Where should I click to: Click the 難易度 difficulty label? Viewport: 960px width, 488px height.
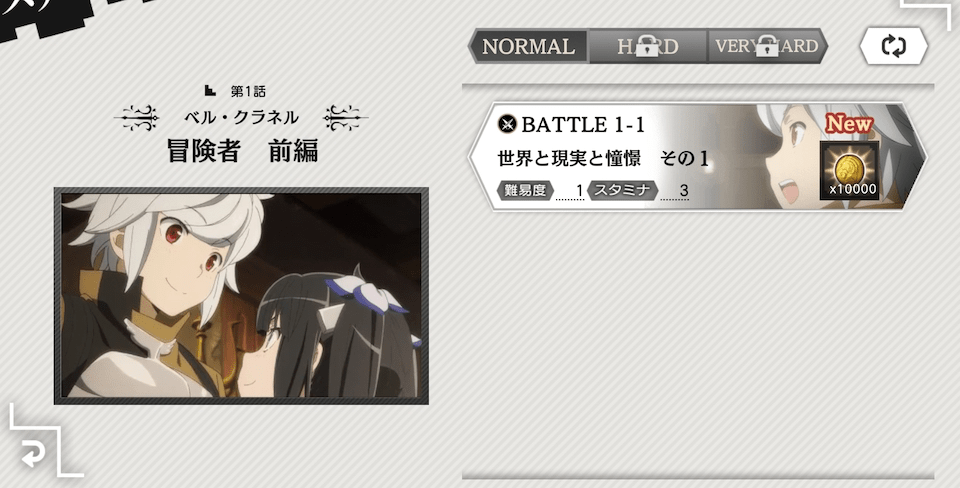tap(525, 190)
